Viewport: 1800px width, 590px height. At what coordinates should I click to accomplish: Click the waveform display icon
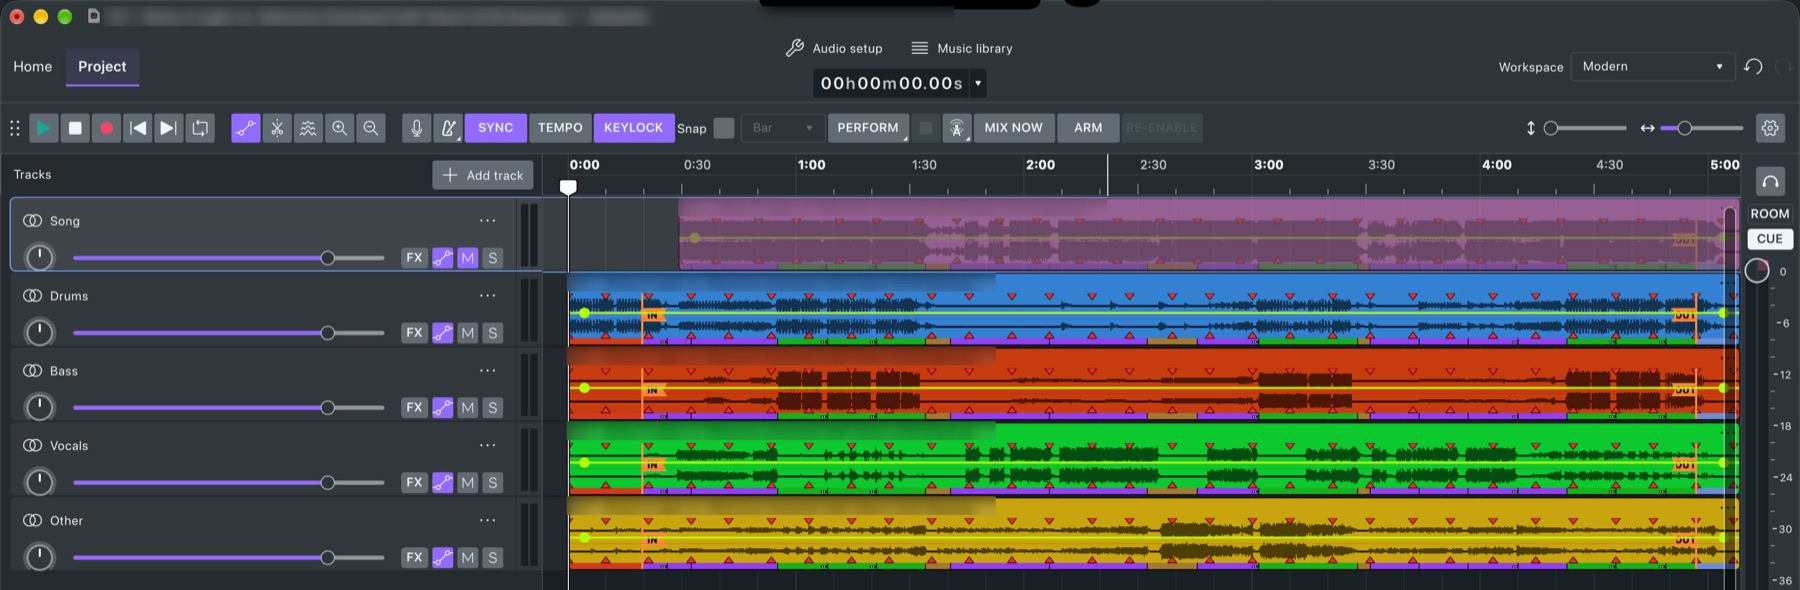[308, 128]
